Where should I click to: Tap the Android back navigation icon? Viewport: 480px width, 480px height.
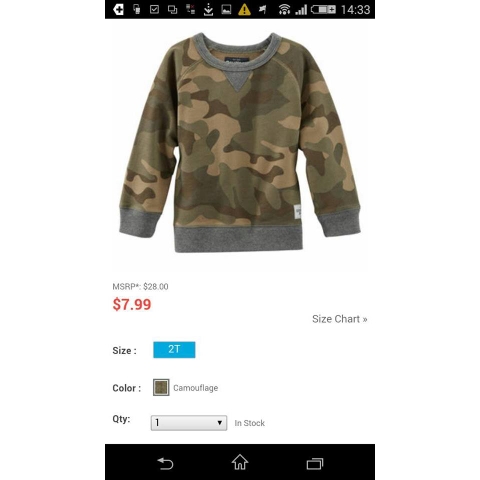pyautogui.click(x=165, y=463)
